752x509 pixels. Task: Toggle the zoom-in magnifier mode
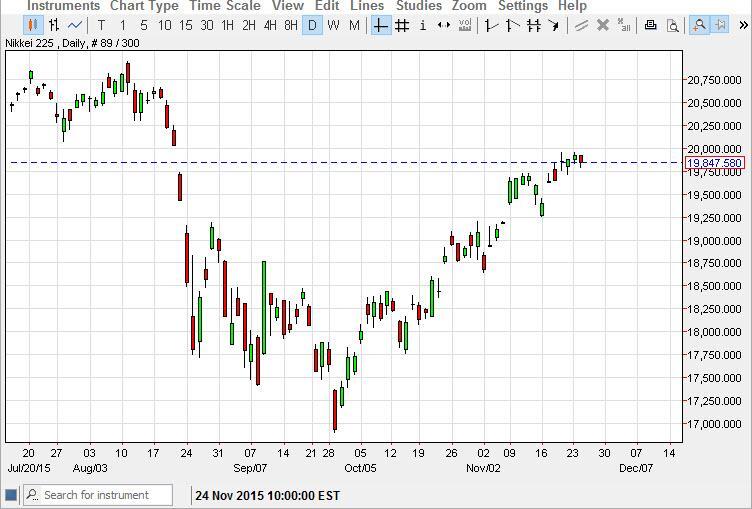(x=700, y=25)
